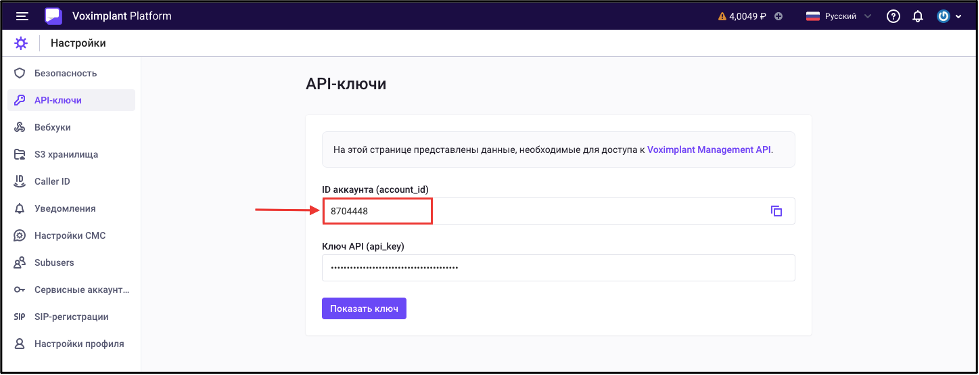Click the Voximplant logo icon
This screenshot has height=375, width=979.
(54, 16)
